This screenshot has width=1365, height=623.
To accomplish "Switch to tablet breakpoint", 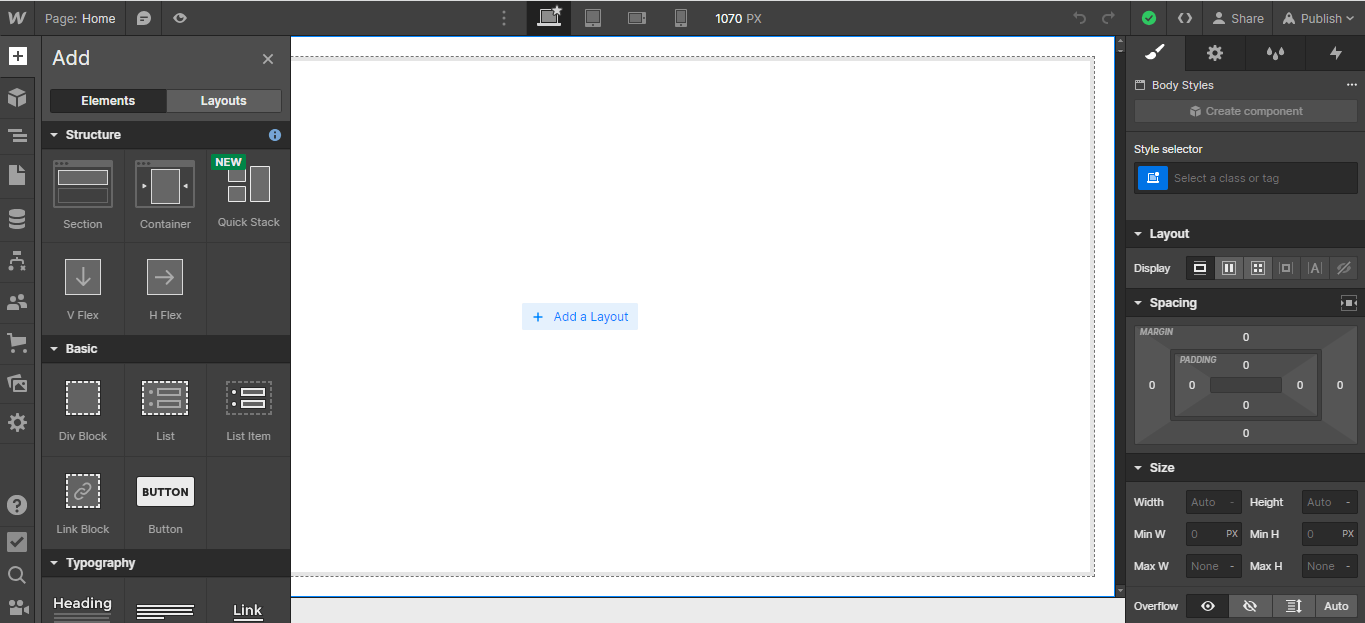I will [x=593, y=18].
